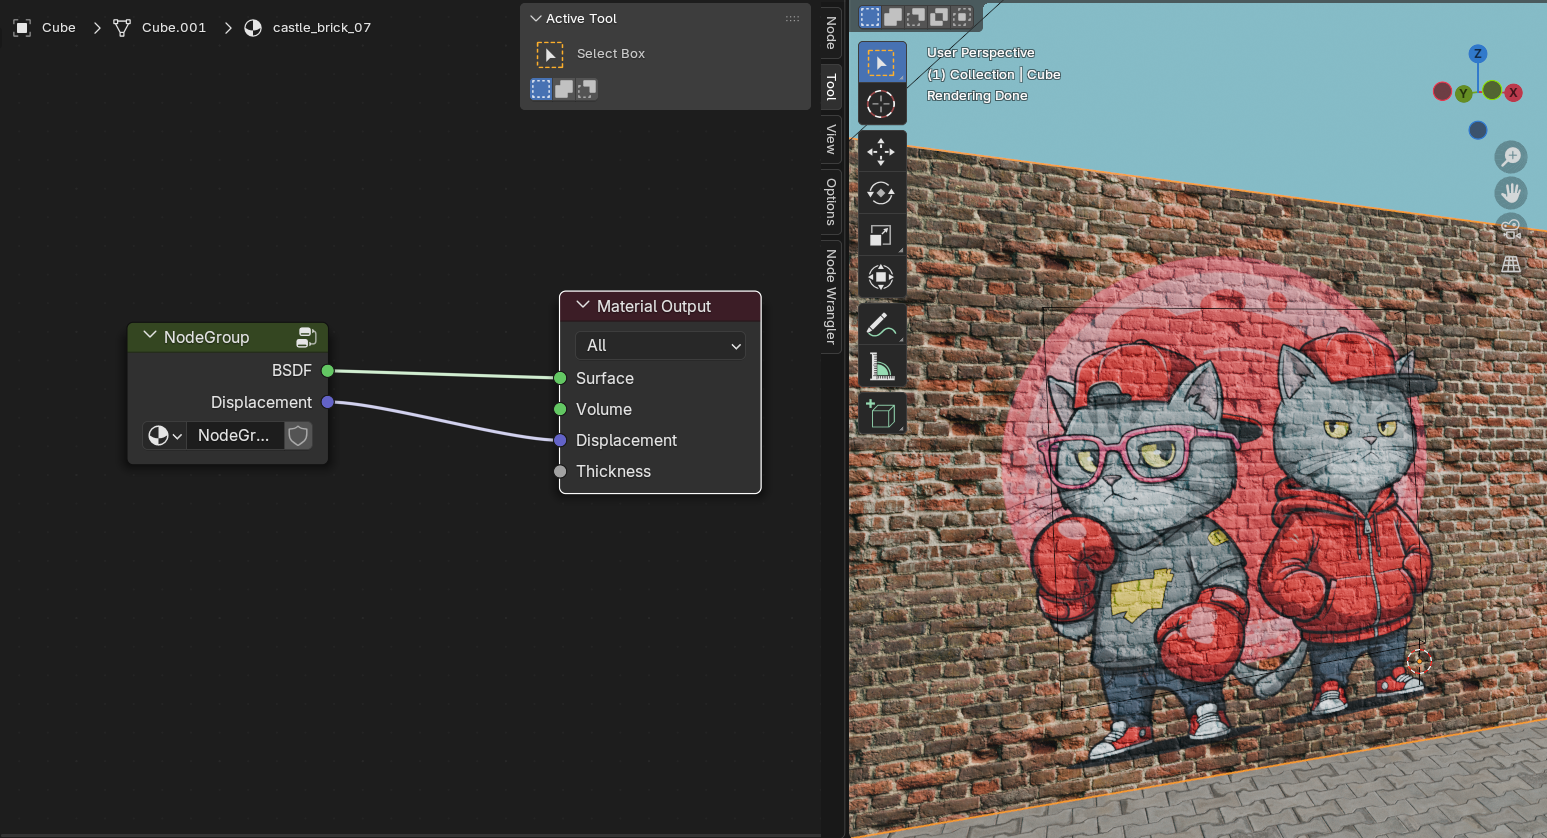Click the NodeGroup Displacement output socket
1547x838 pixels.
[x=327, y=402]
